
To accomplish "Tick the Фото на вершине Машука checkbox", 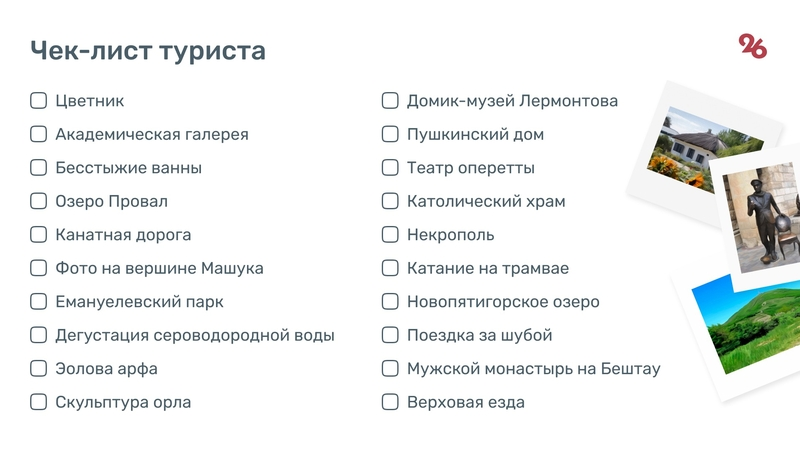I will (39, 268).
